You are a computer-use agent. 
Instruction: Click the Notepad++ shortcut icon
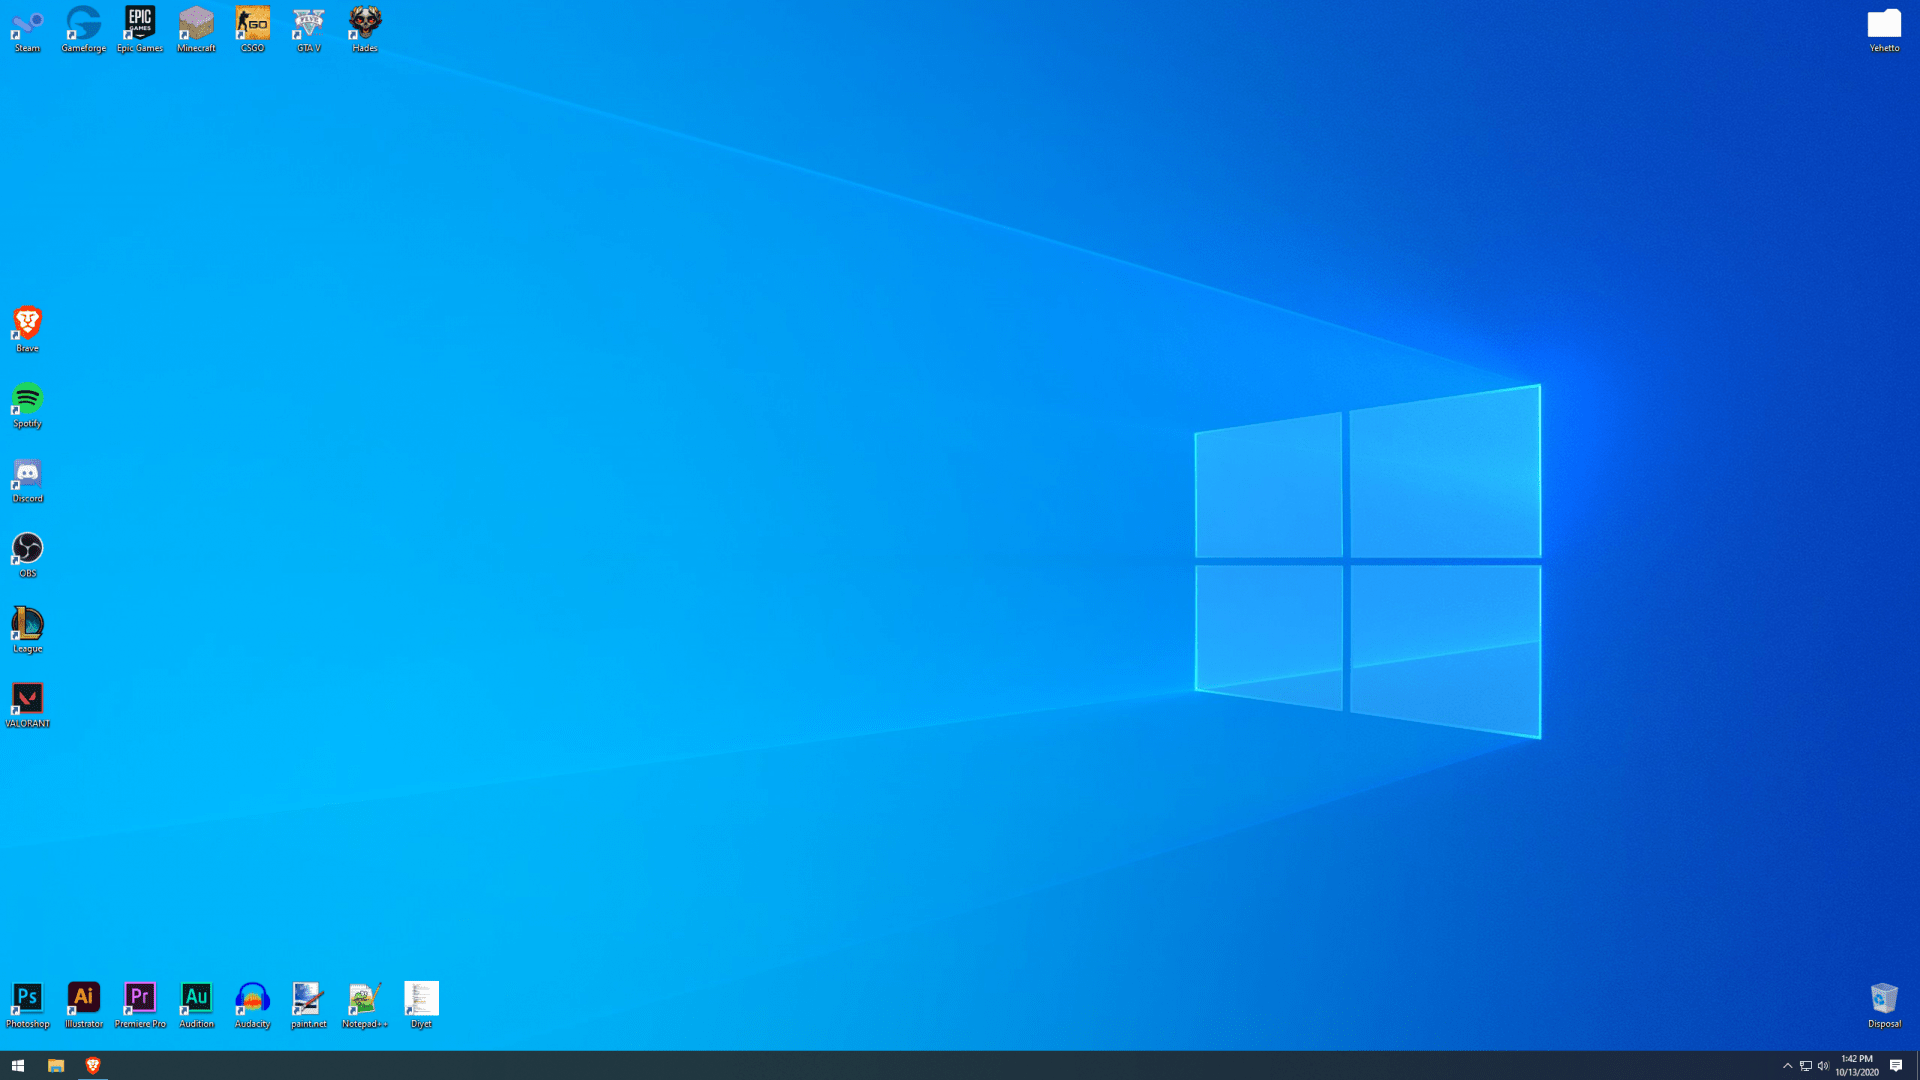[364, 999]
